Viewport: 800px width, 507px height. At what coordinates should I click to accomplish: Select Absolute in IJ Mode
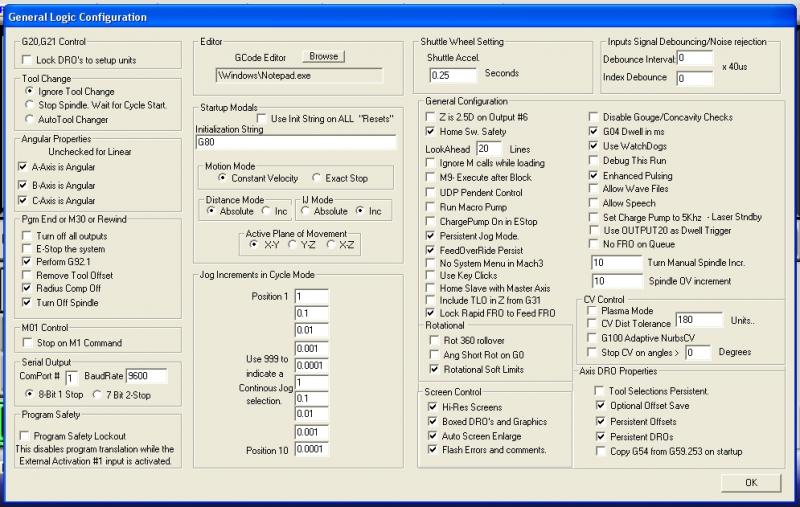305,211
